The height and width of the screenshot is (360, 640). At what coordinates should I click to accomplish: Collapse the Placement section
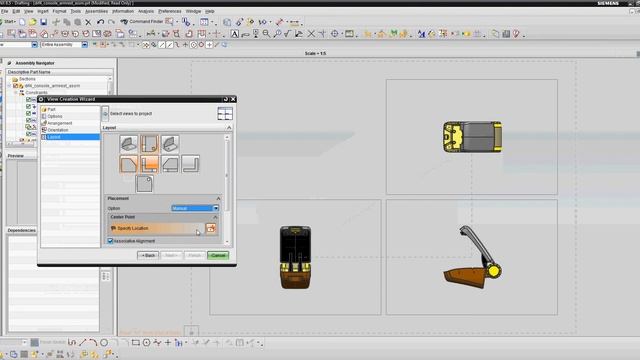tap(218, 198)
